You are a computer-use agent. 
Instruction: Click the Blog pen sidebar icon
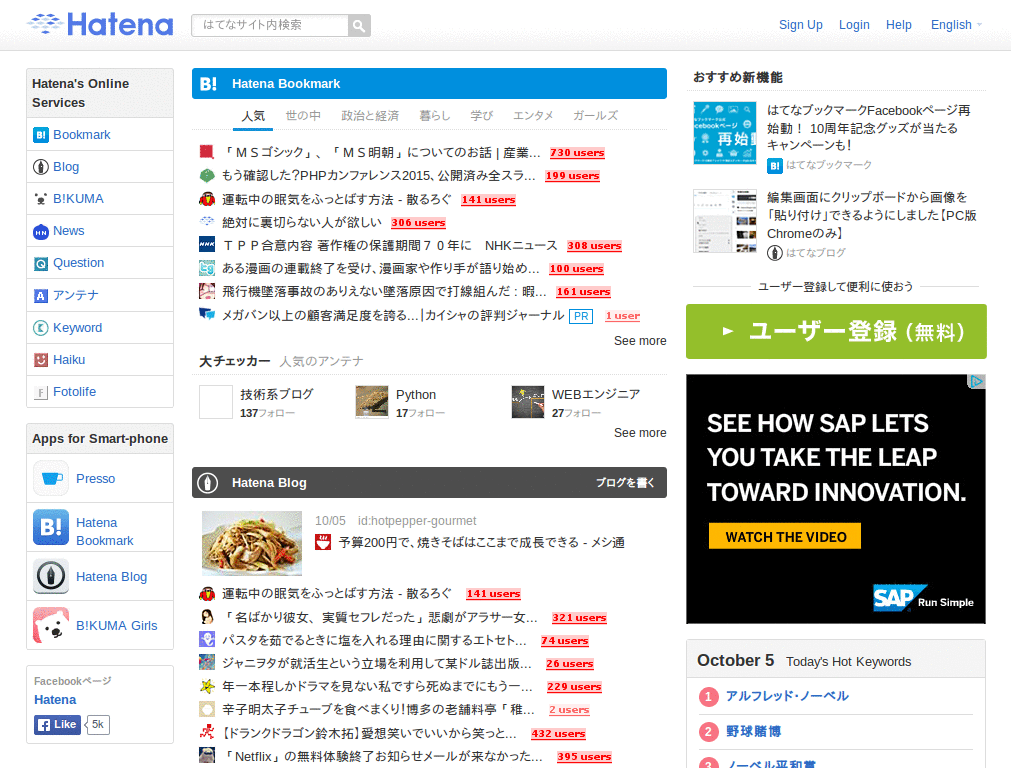coord(40,167)
